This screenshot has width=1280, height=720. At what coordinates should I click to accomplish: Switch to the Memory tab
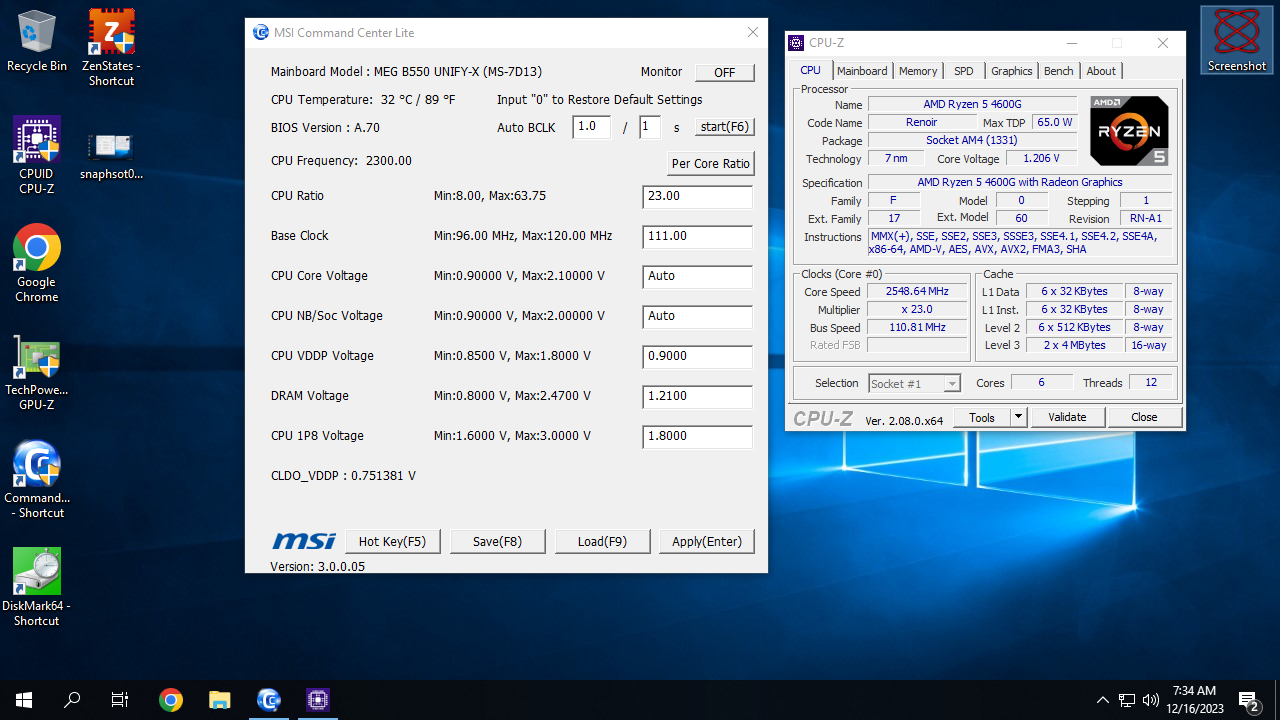point(918,71)
